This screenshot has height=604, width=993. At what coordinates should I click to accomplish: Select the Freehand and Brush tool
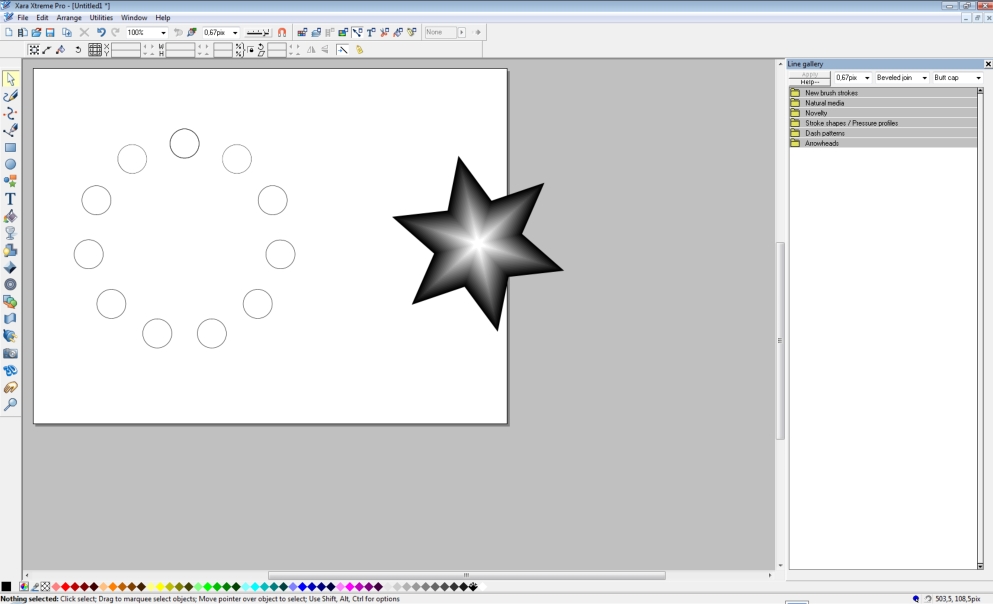(10, 96)
